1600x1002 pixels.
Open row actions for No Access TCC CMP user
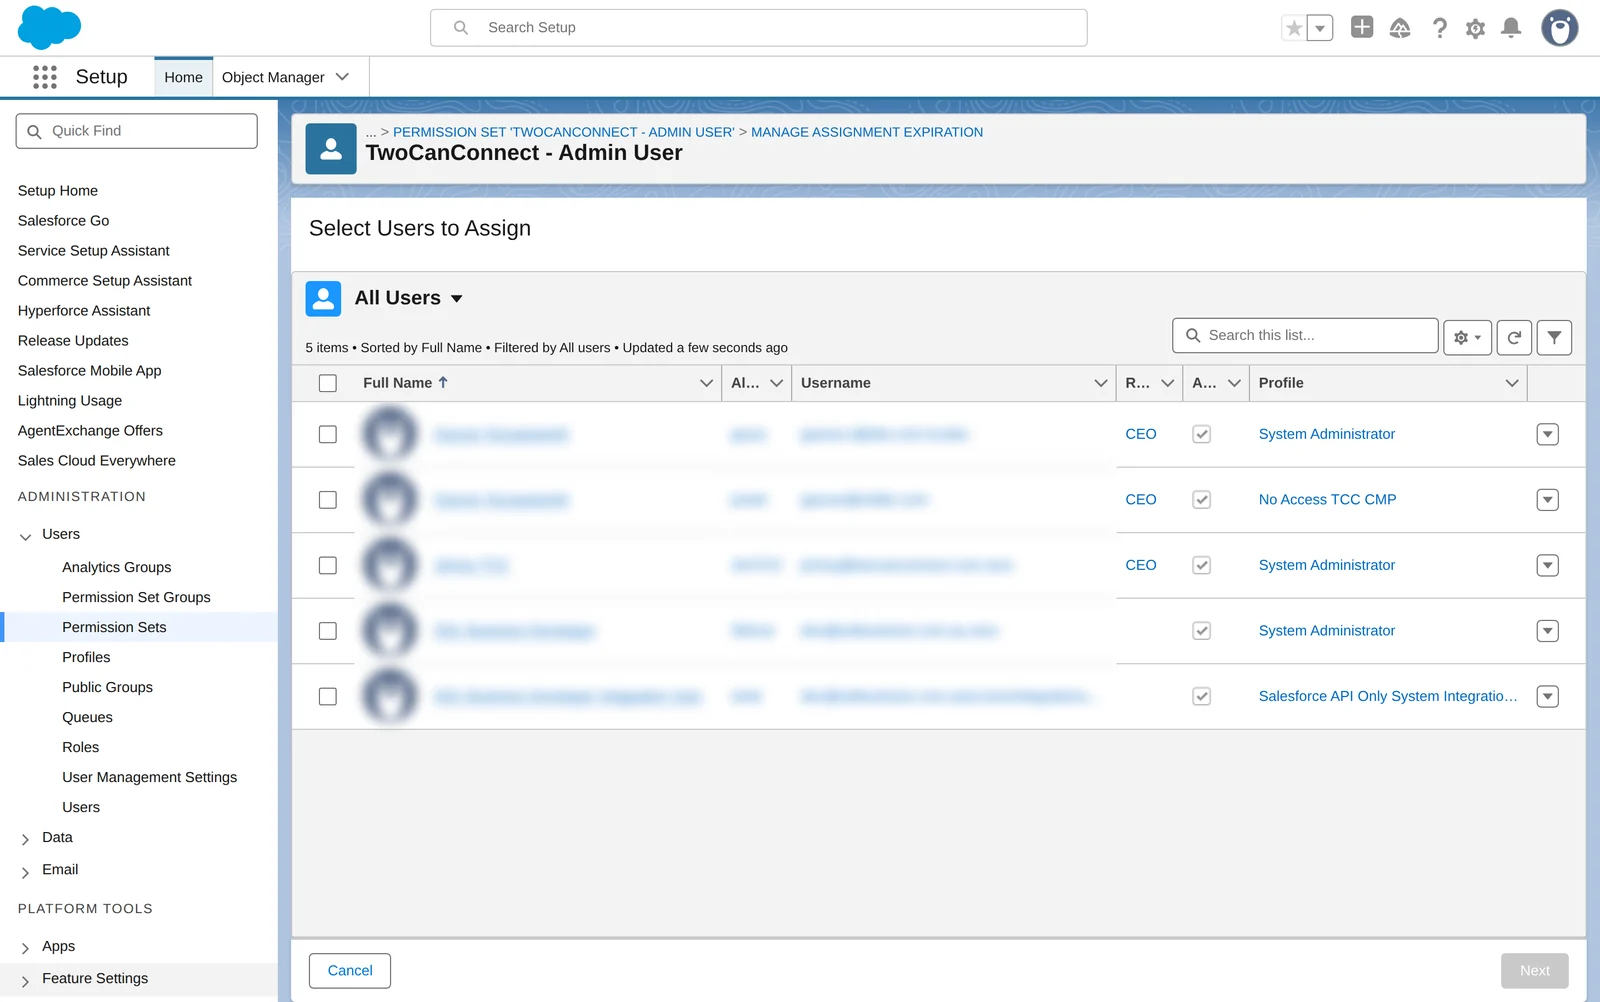(x=1548, y=500)
